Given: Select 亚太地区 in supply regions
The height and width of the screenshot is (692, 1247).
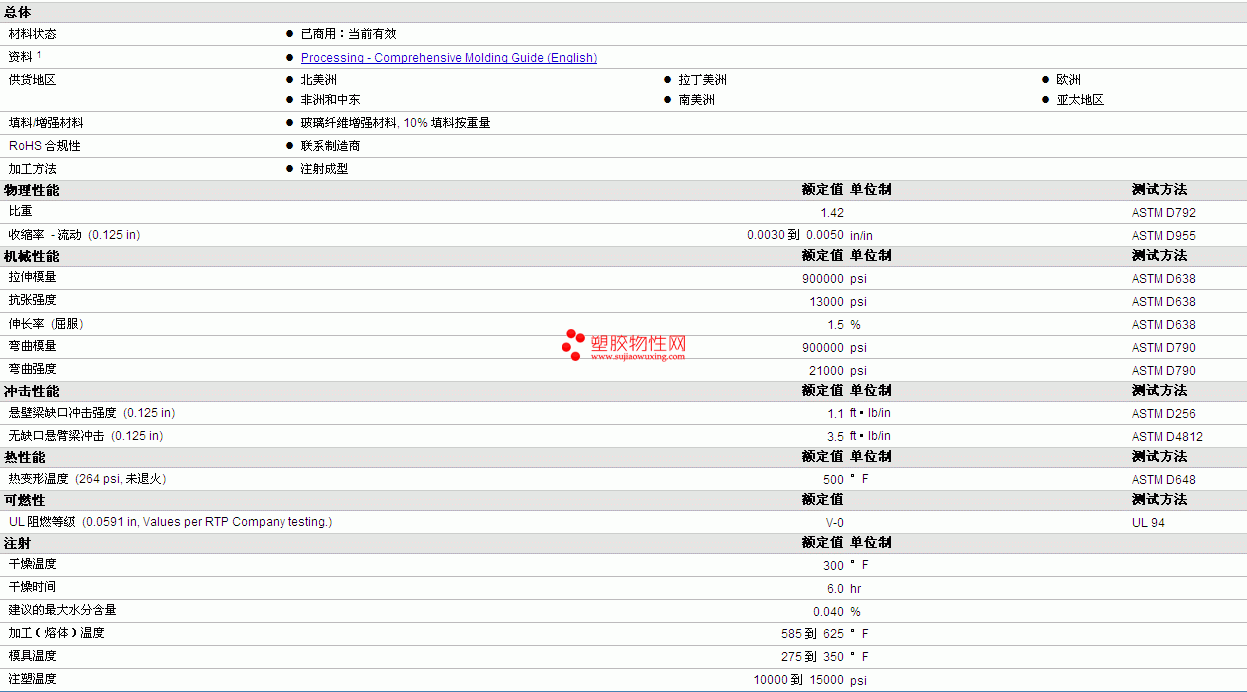Looking at the screenshot, I should pos(1081,100).
